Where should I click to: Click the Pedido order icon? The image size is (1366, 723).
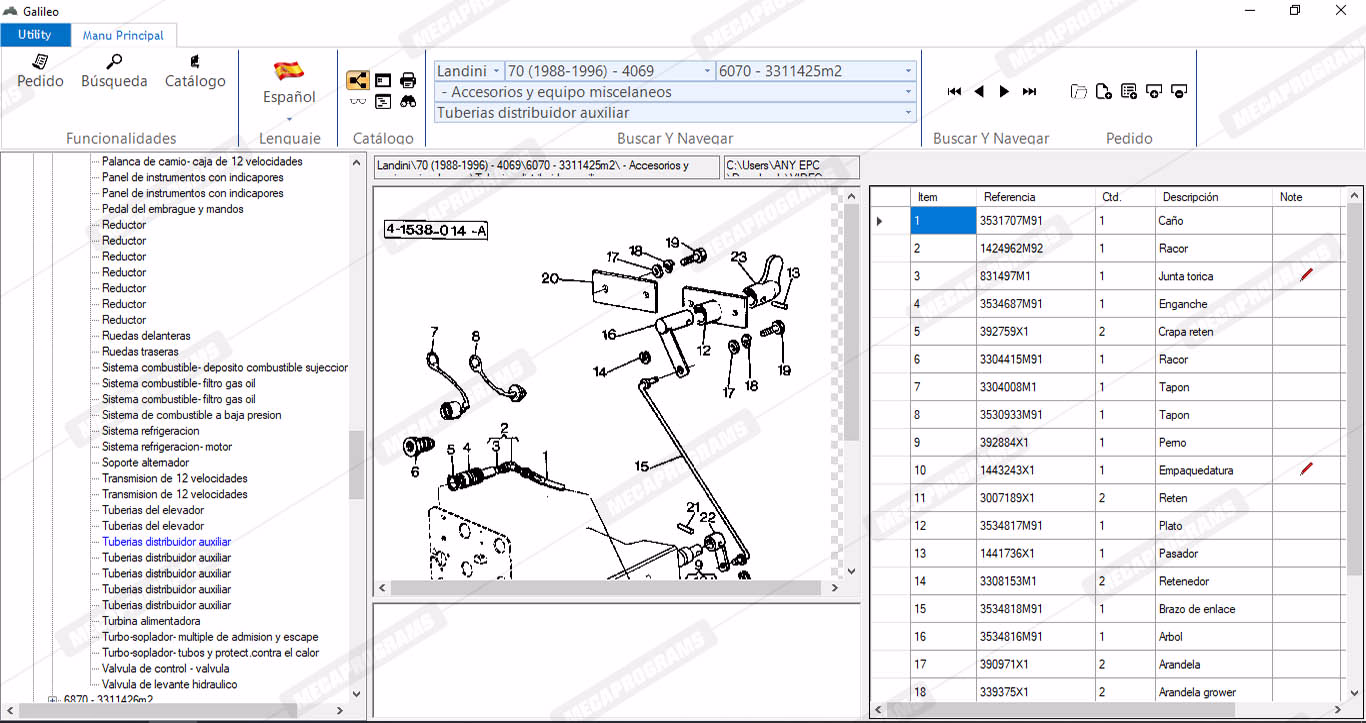coord(40,71)
